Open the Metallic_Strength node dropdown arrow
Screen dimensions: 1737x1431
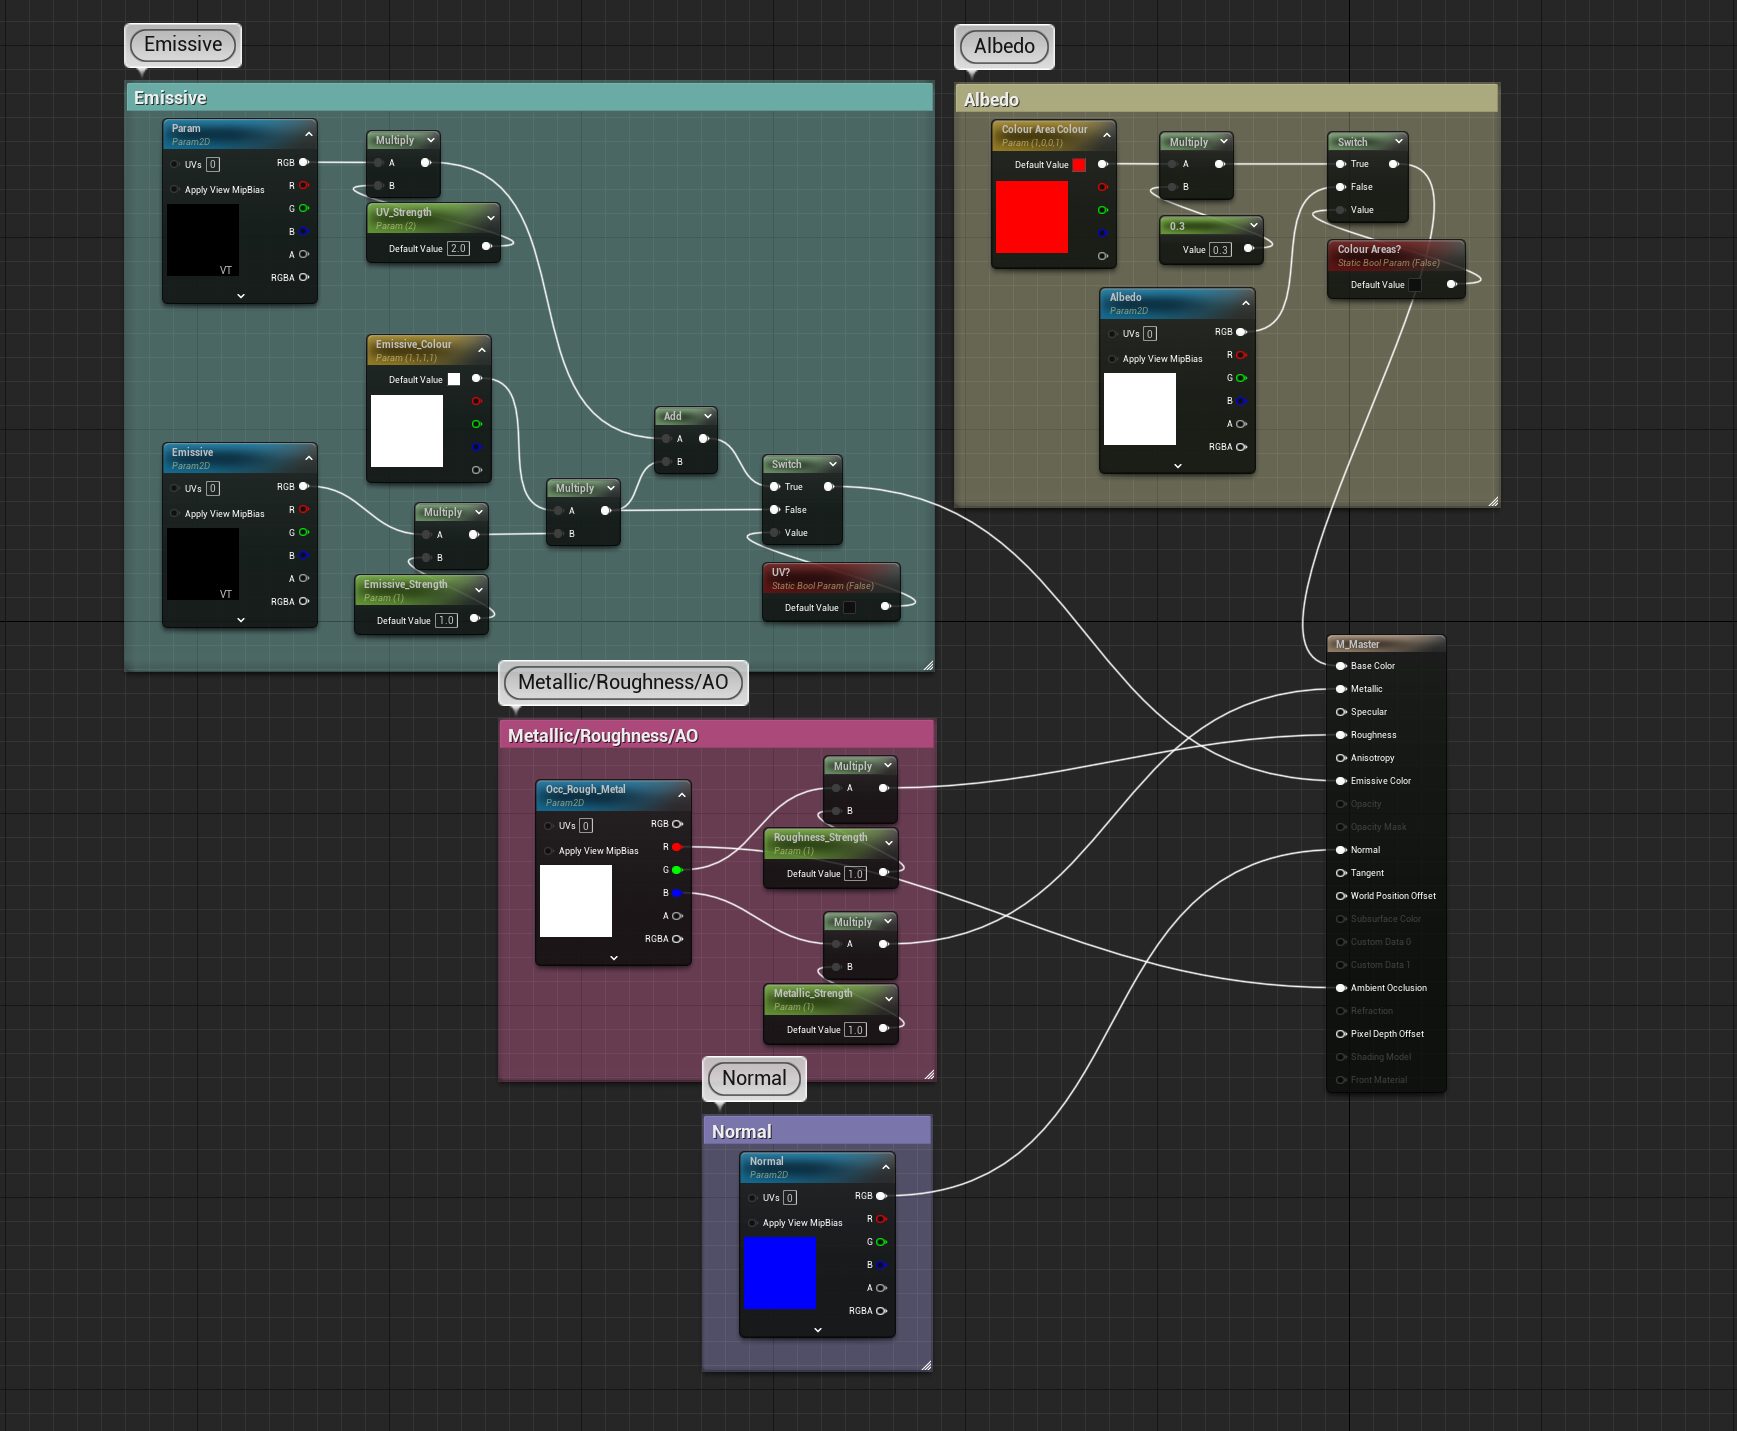point(888,999)
